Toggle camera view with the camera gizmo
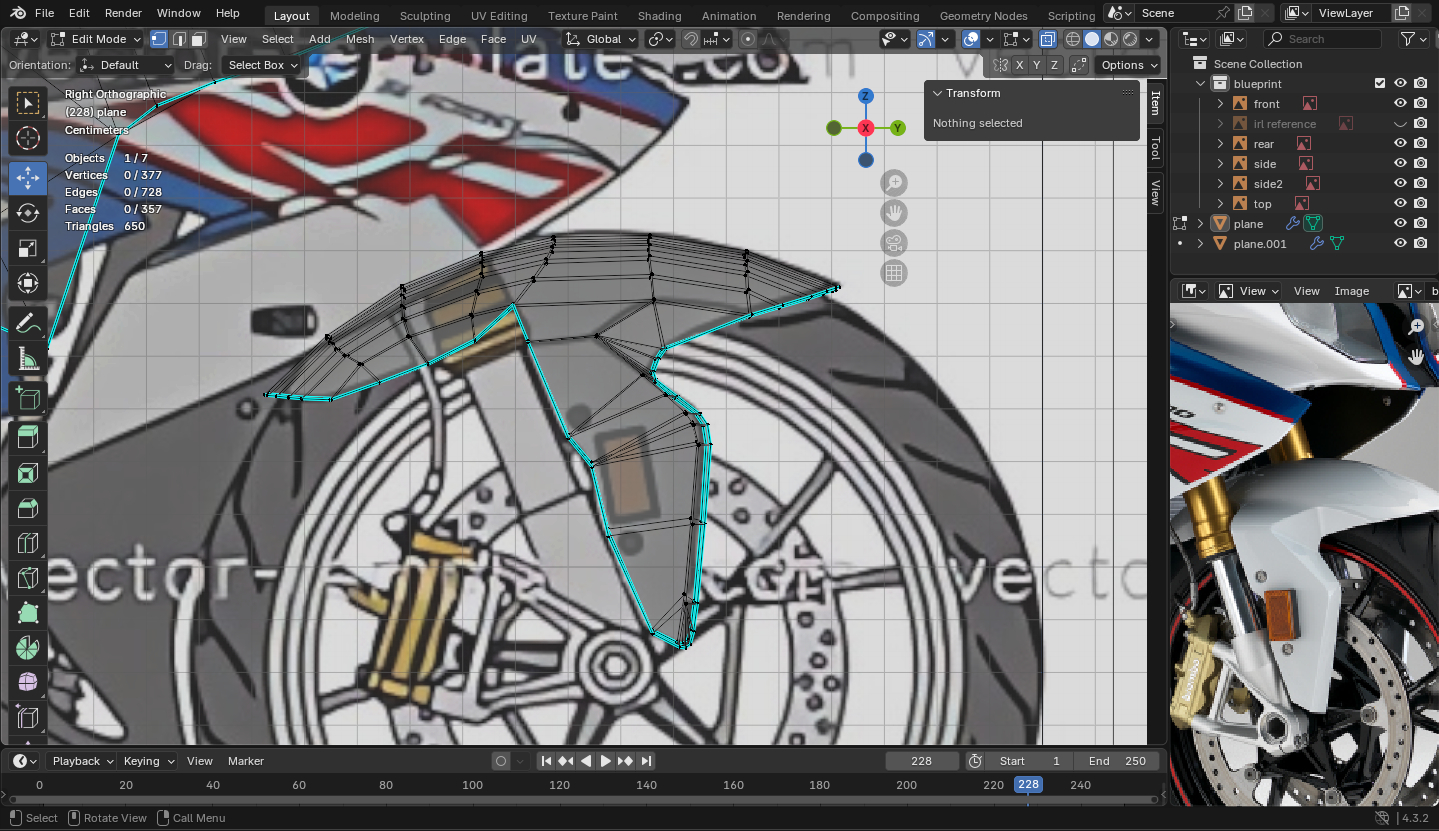Image resolution: width=1439 pixels, height=831 pixels. 894,242
